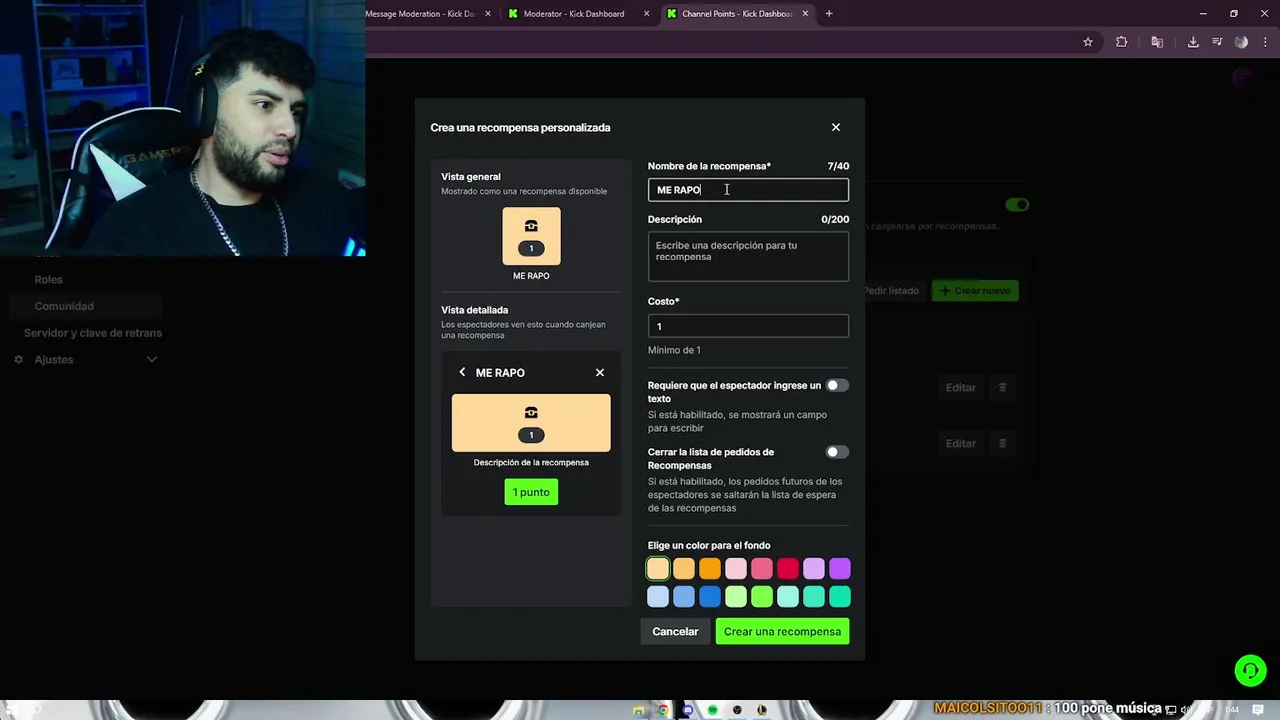Select the pale blue background color
This screenshot has height=720, width=1280.
click(658, 597)
